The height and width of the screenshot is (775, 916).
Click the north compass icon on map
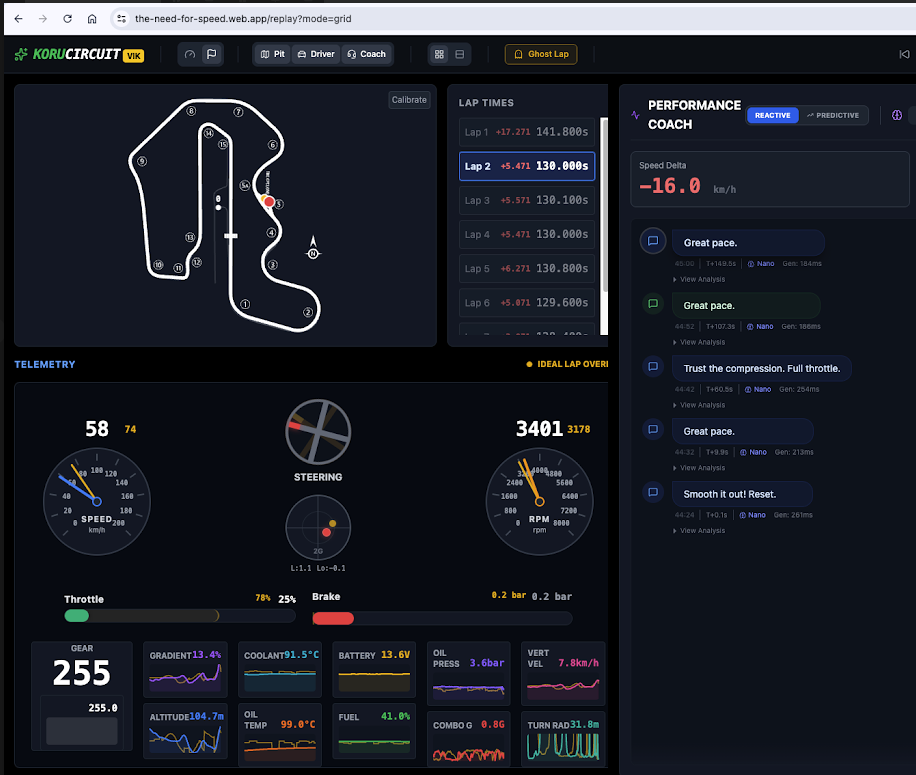[313, 248]
